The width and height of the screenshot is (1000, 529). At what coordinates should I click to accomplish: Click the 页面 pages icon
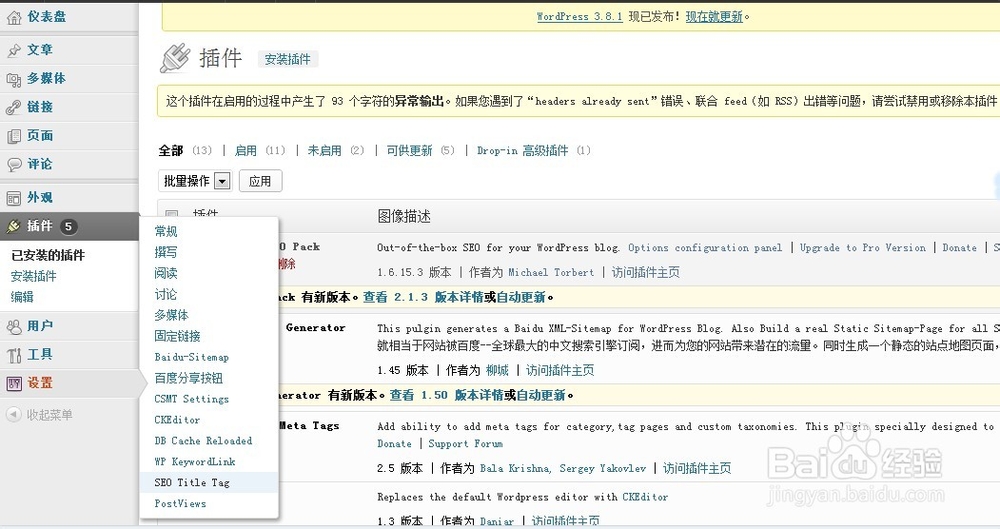[13, 136]
